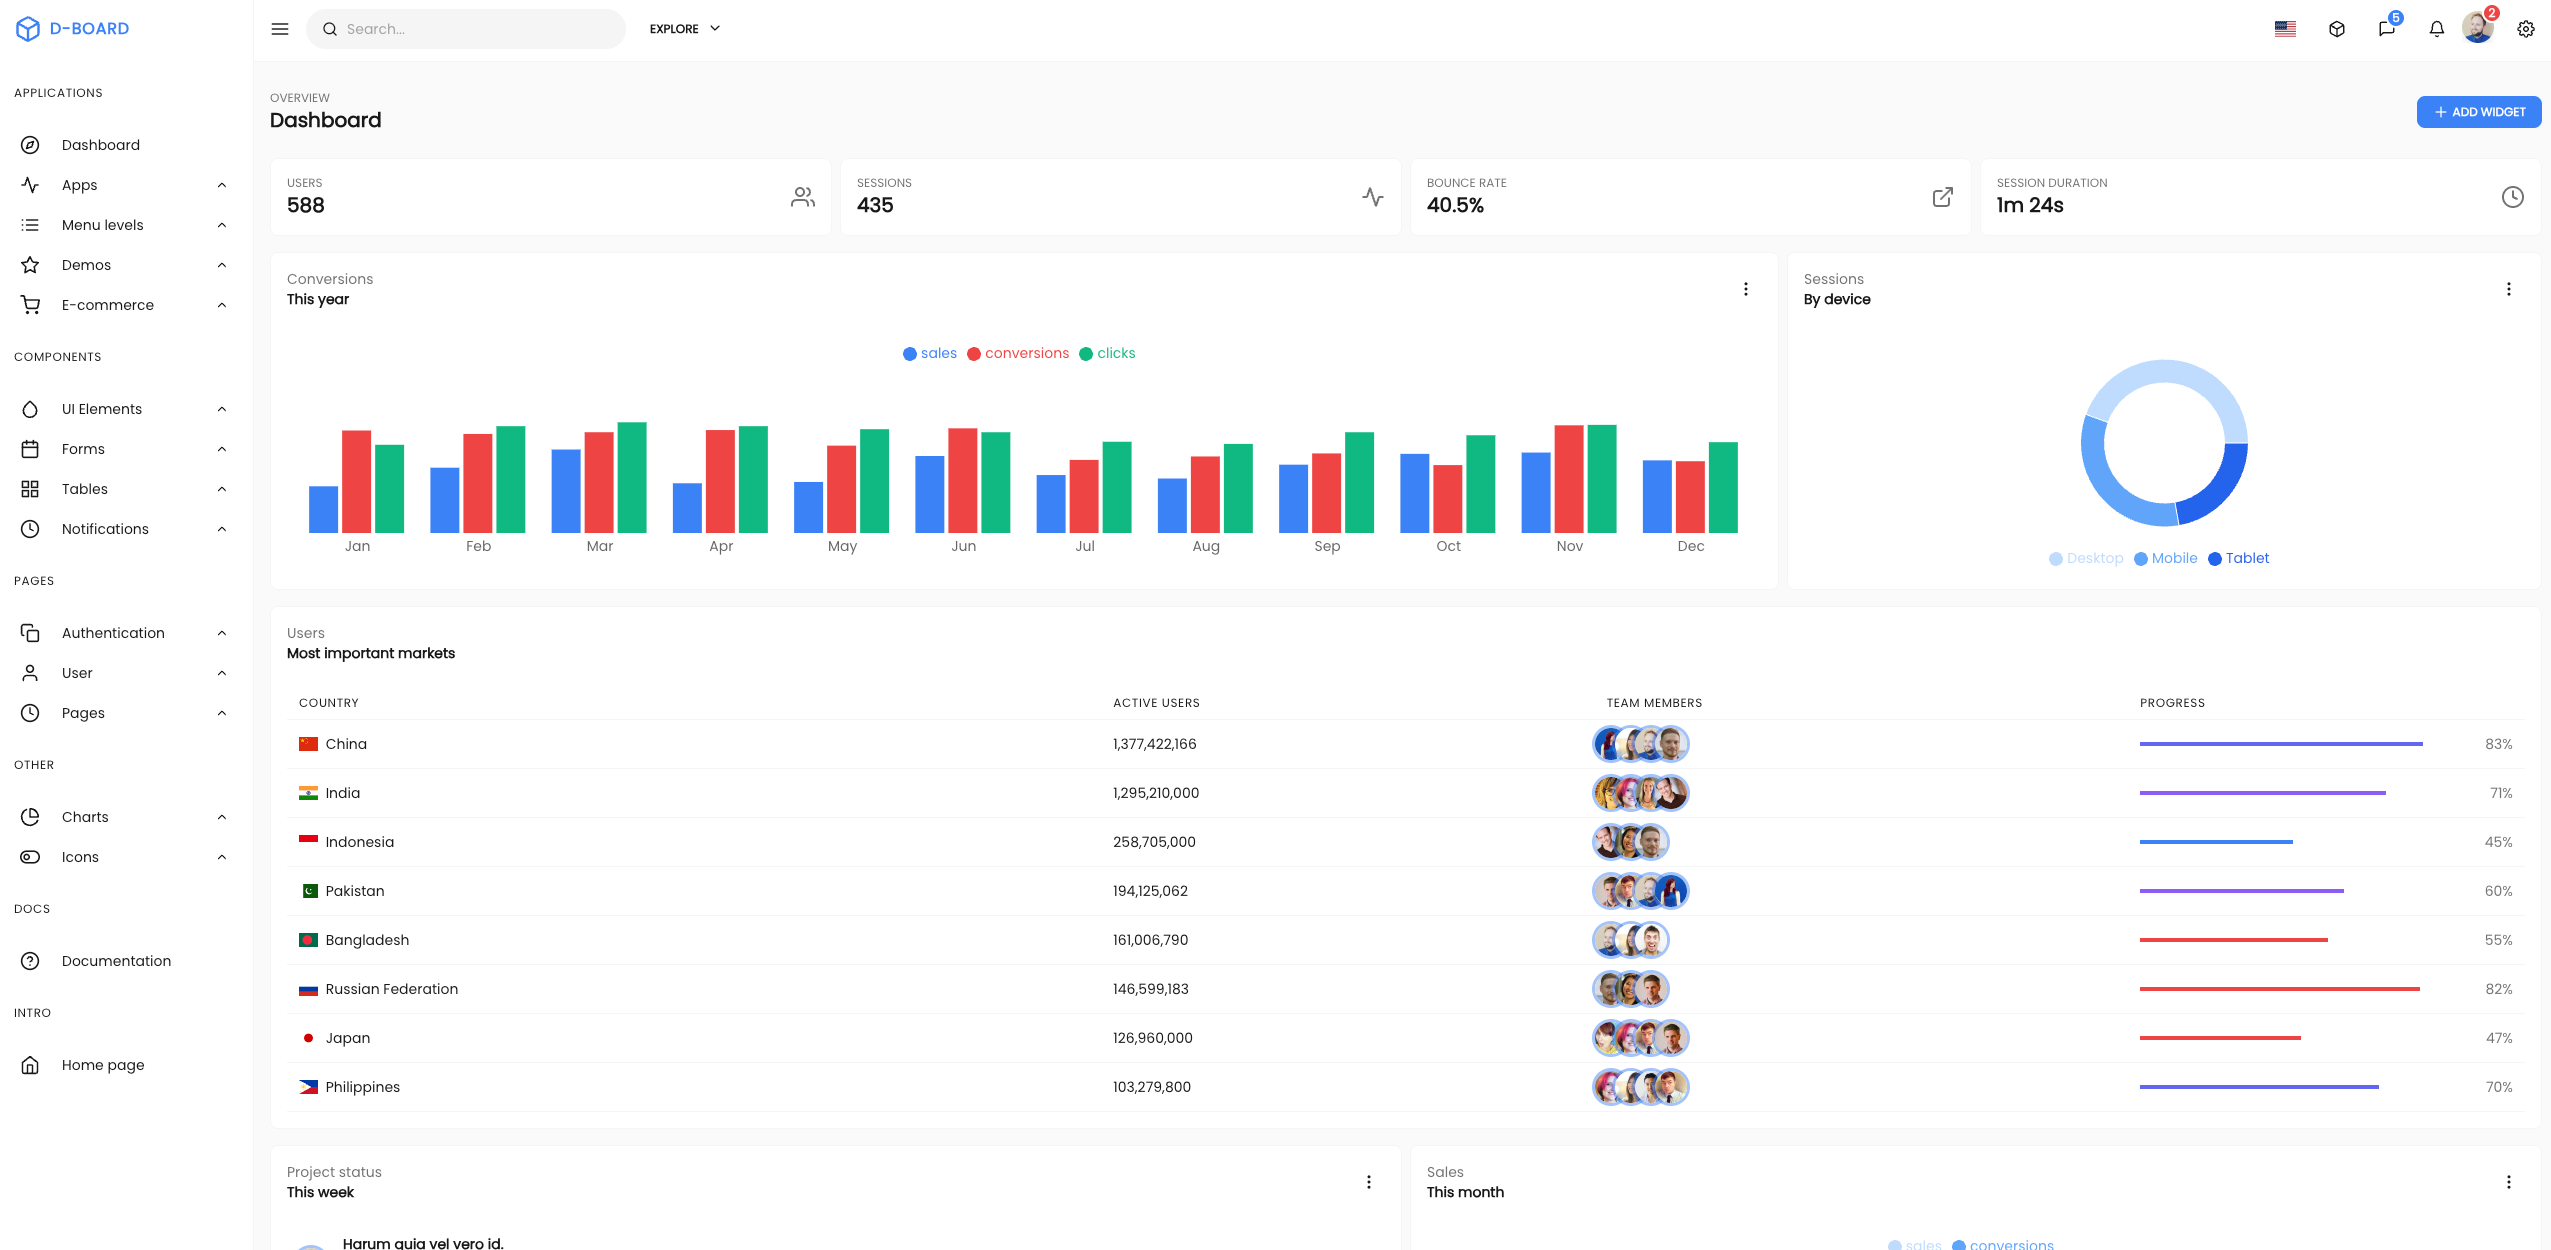Image resolution: width=2551 pixels, height=1250 pixels.
Task: Expand the Icons chevron
Action: (x=222, y=857)
